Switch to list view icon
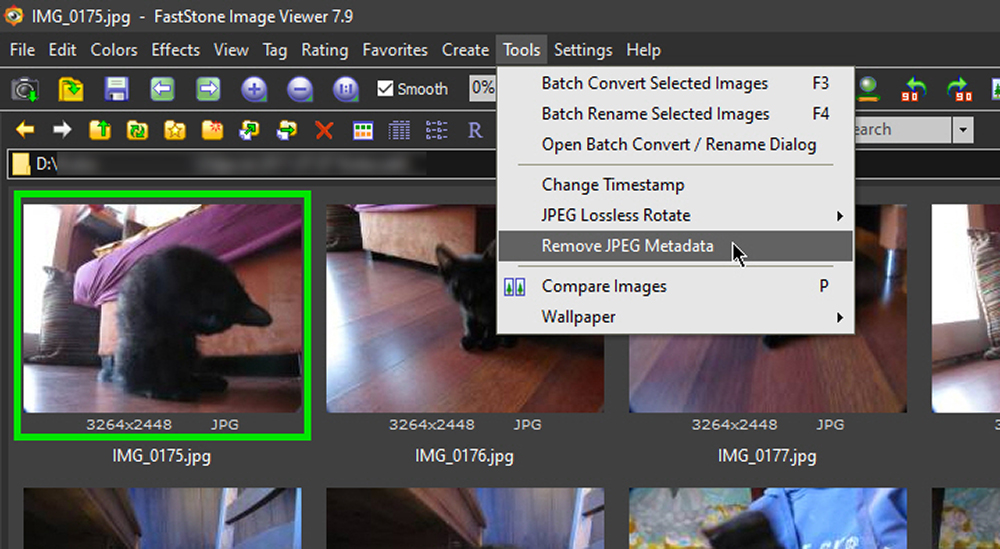This screenshot has height=549, width=1000. 436,130
